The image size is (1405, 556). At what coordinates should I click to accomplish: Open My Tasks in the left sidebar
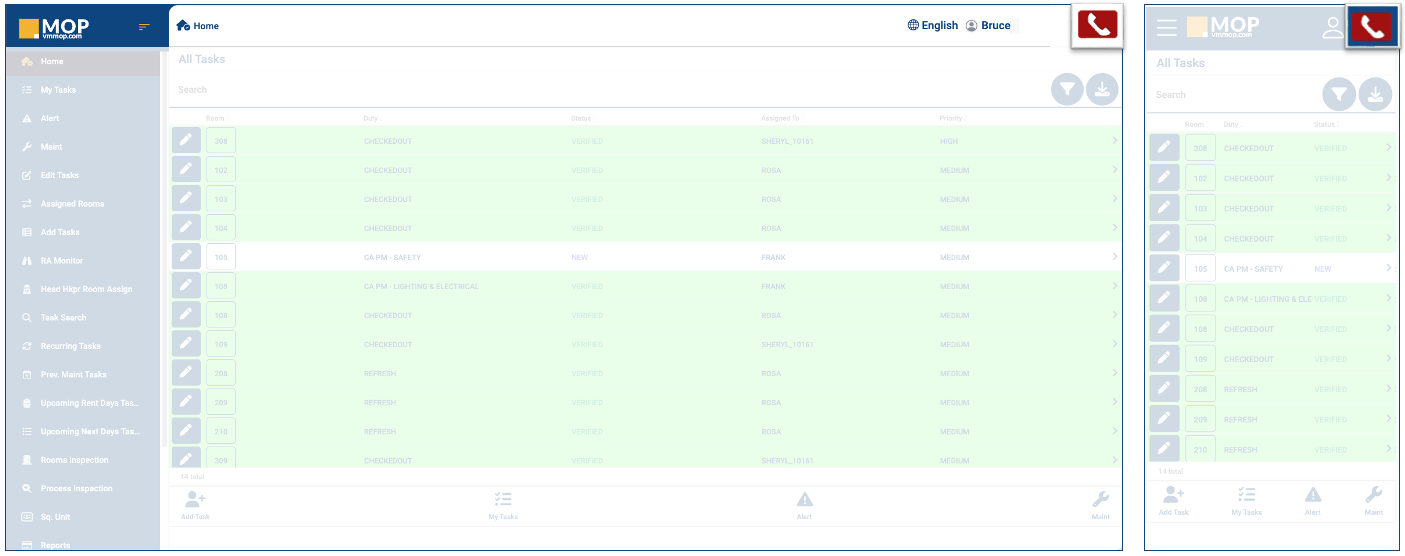(58, 90)
